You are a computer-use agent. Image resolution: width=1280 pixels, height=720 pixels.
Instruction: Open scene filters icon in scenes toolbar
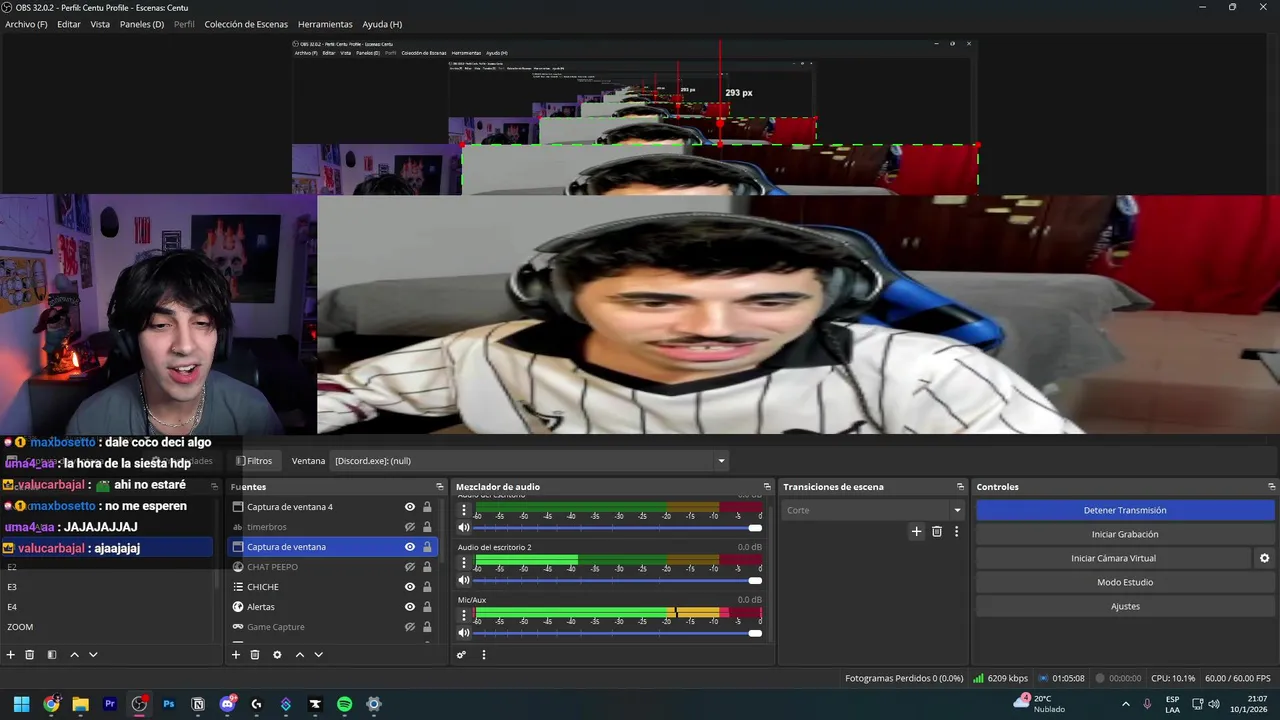pos(52,655)
